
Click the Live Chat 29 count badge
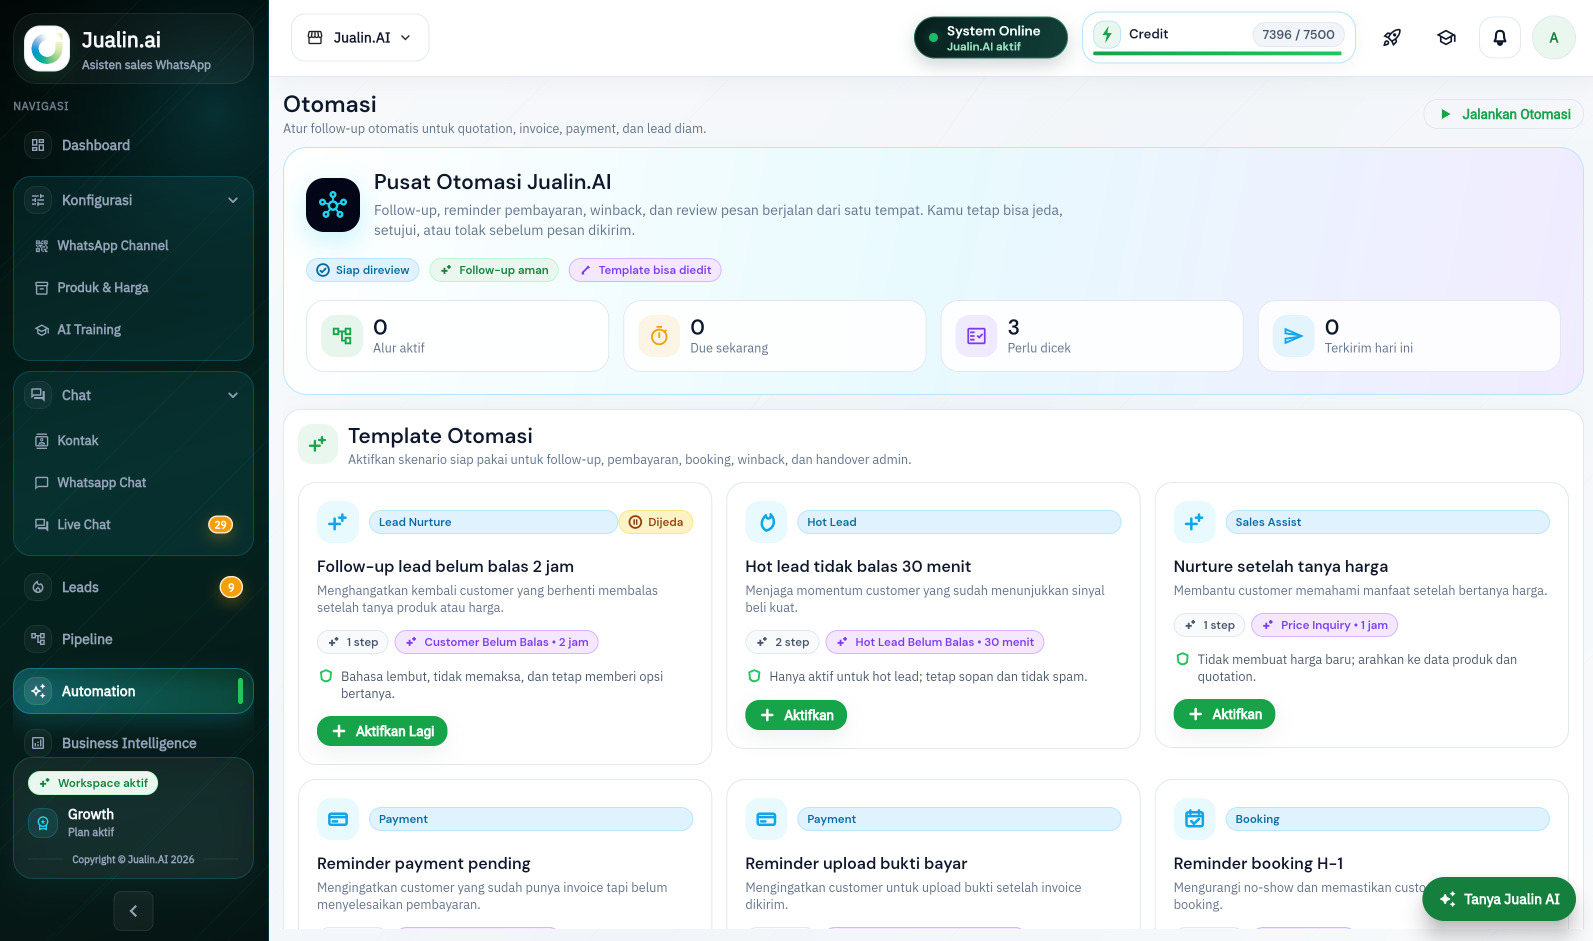point(220,525)
